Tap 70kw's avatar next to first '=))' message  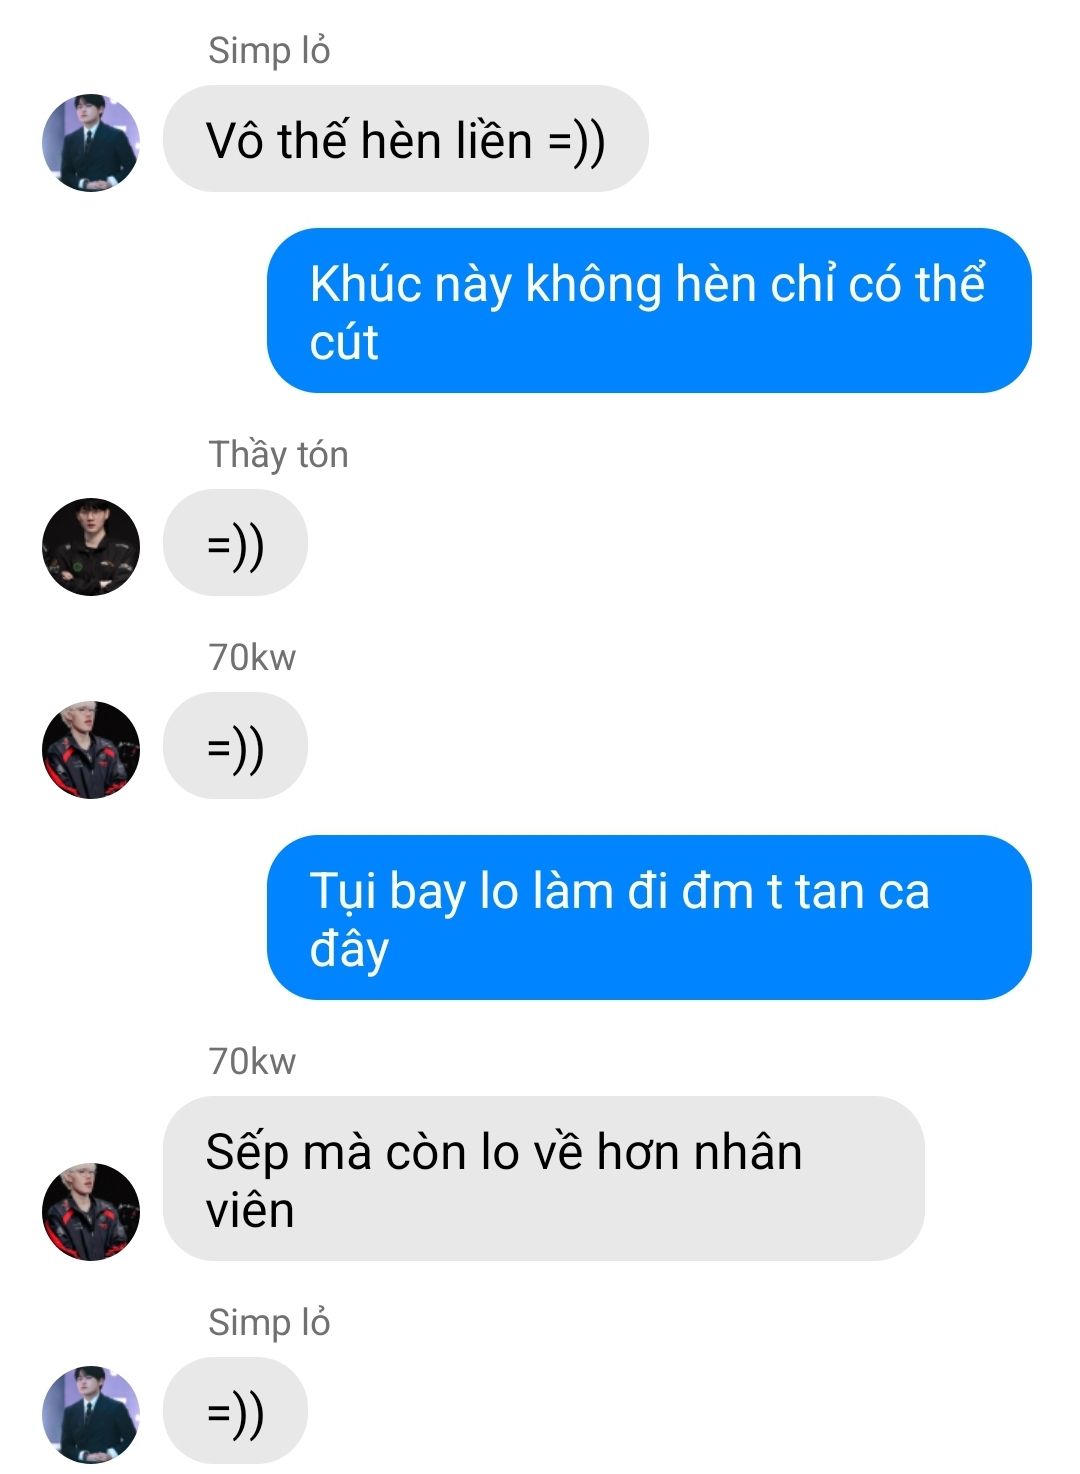pyautogui.click(x=91, y=750)
